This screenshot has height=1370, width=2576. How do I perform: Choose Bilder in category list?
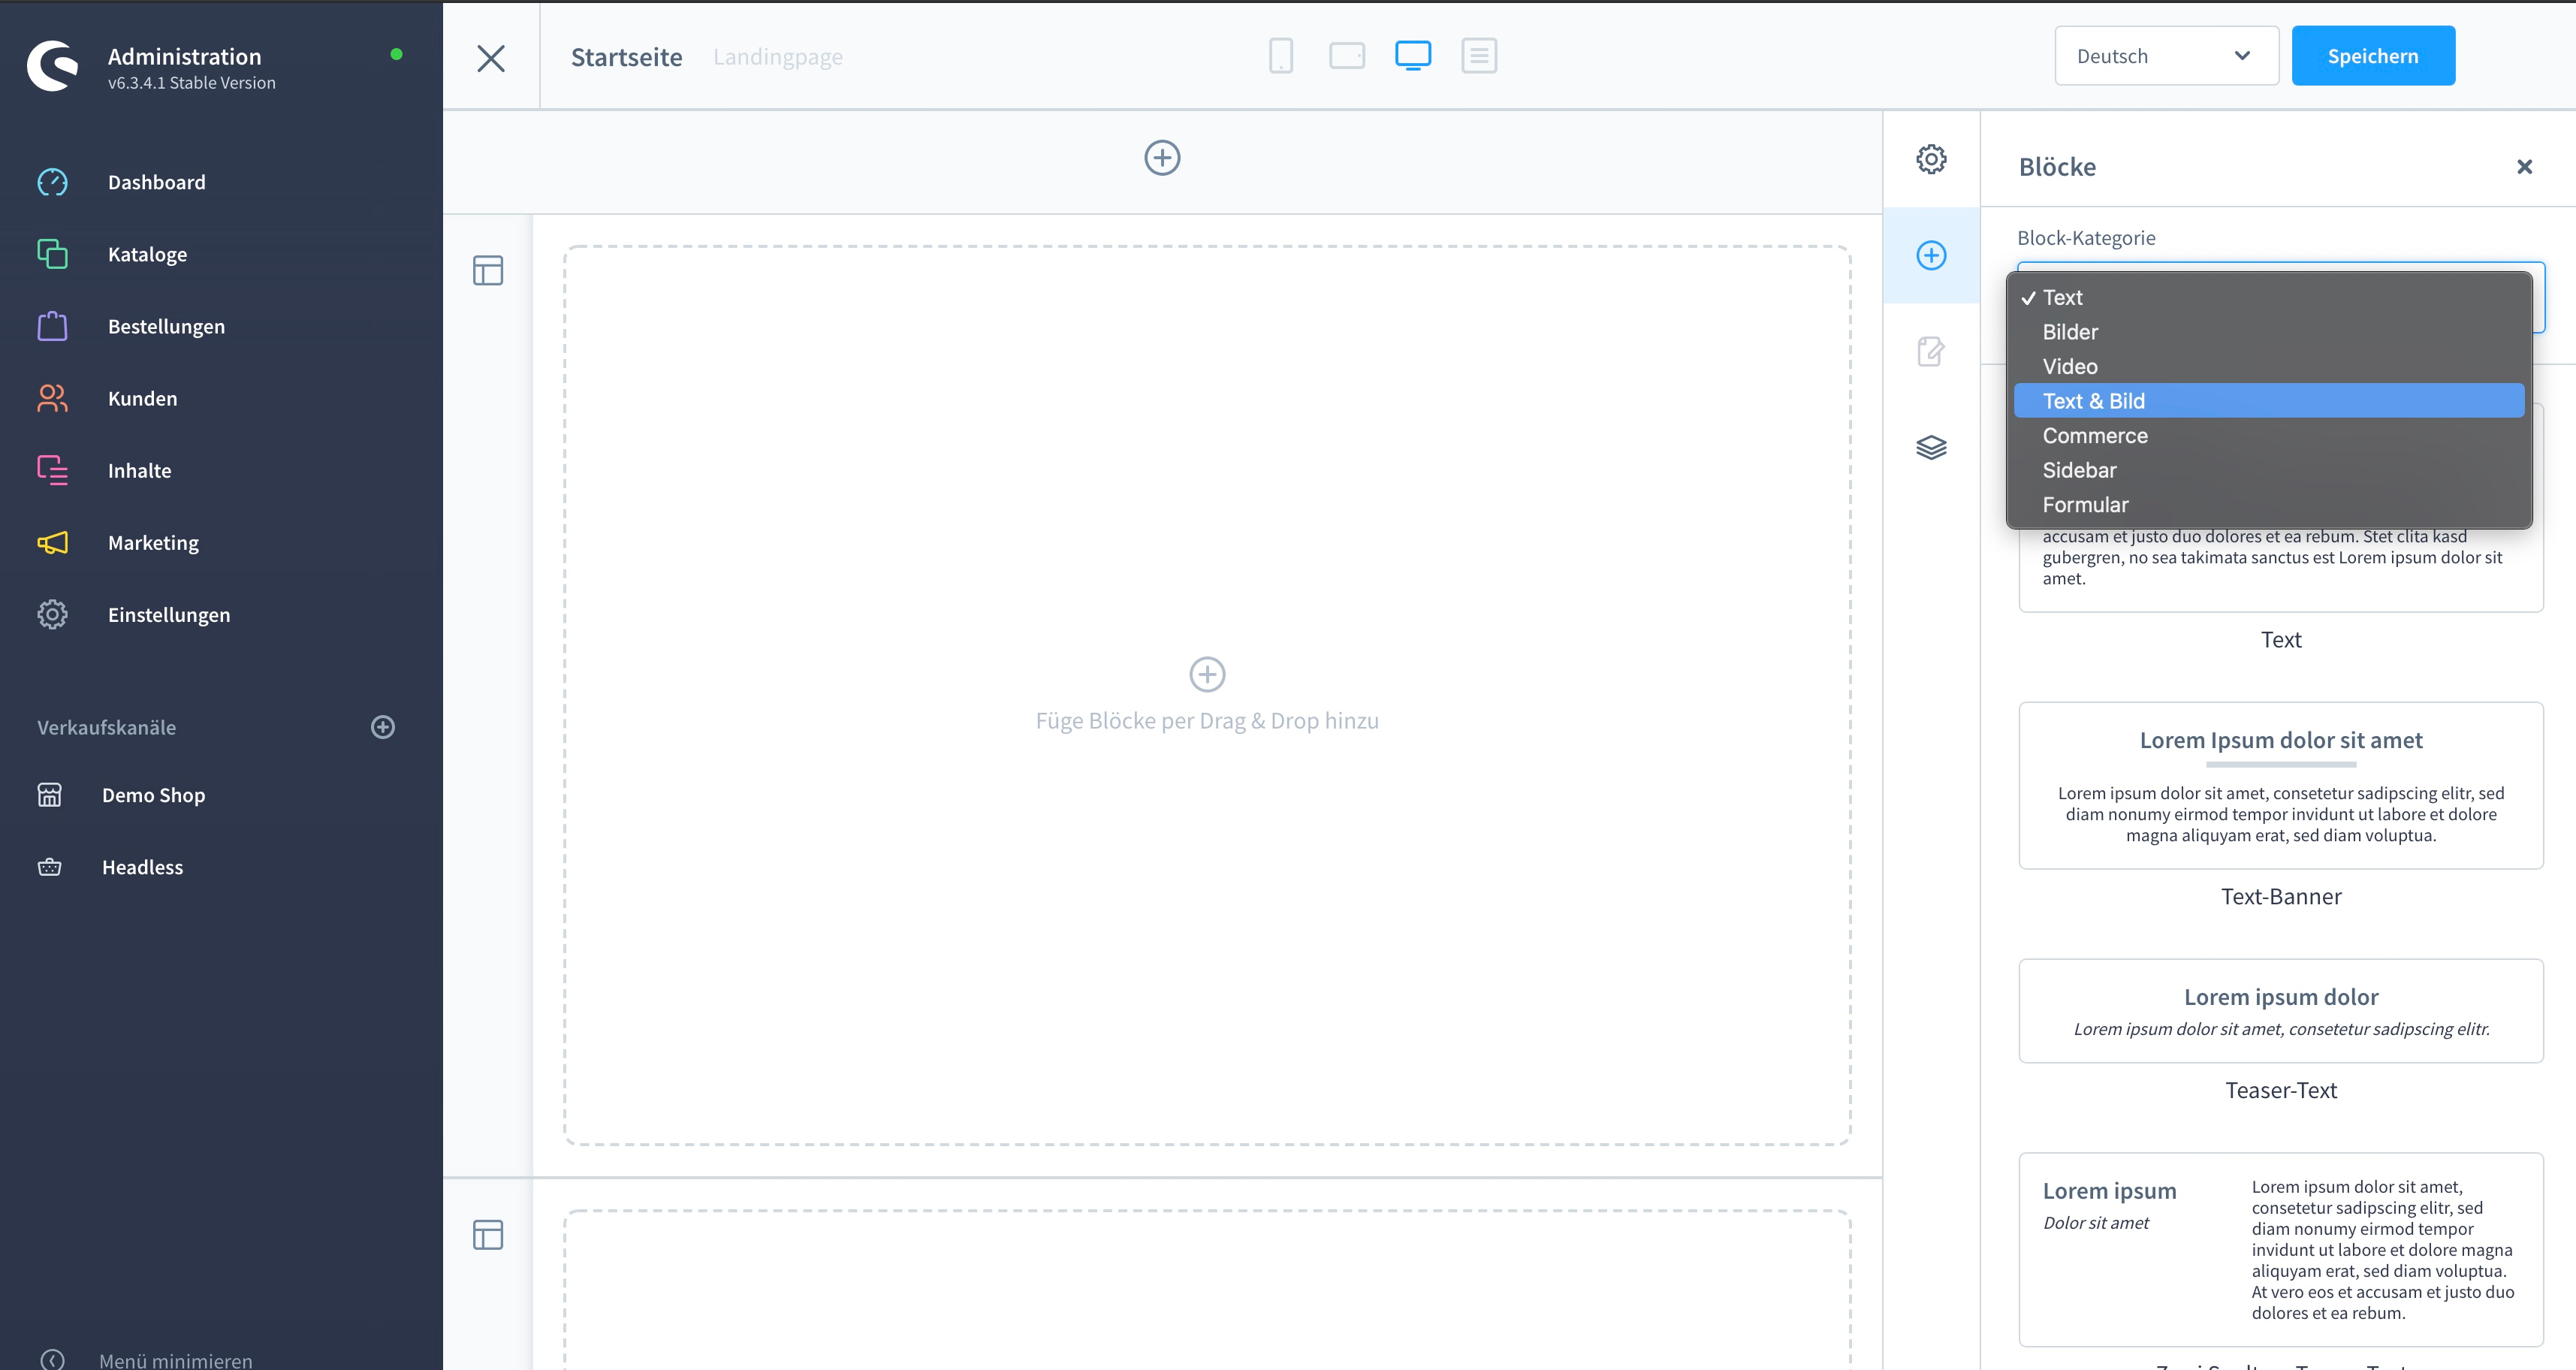pyautogui.click(x=2269, y=332)
